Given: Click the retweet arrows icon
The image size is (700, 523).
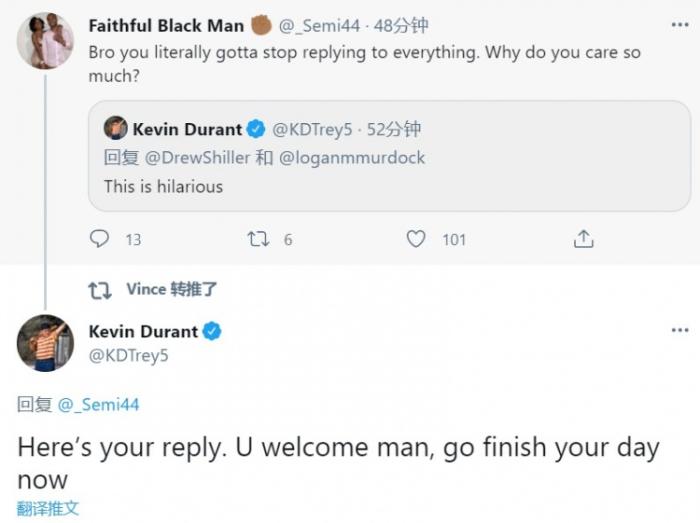Looking at the screenshot, I should pos(257,239).
